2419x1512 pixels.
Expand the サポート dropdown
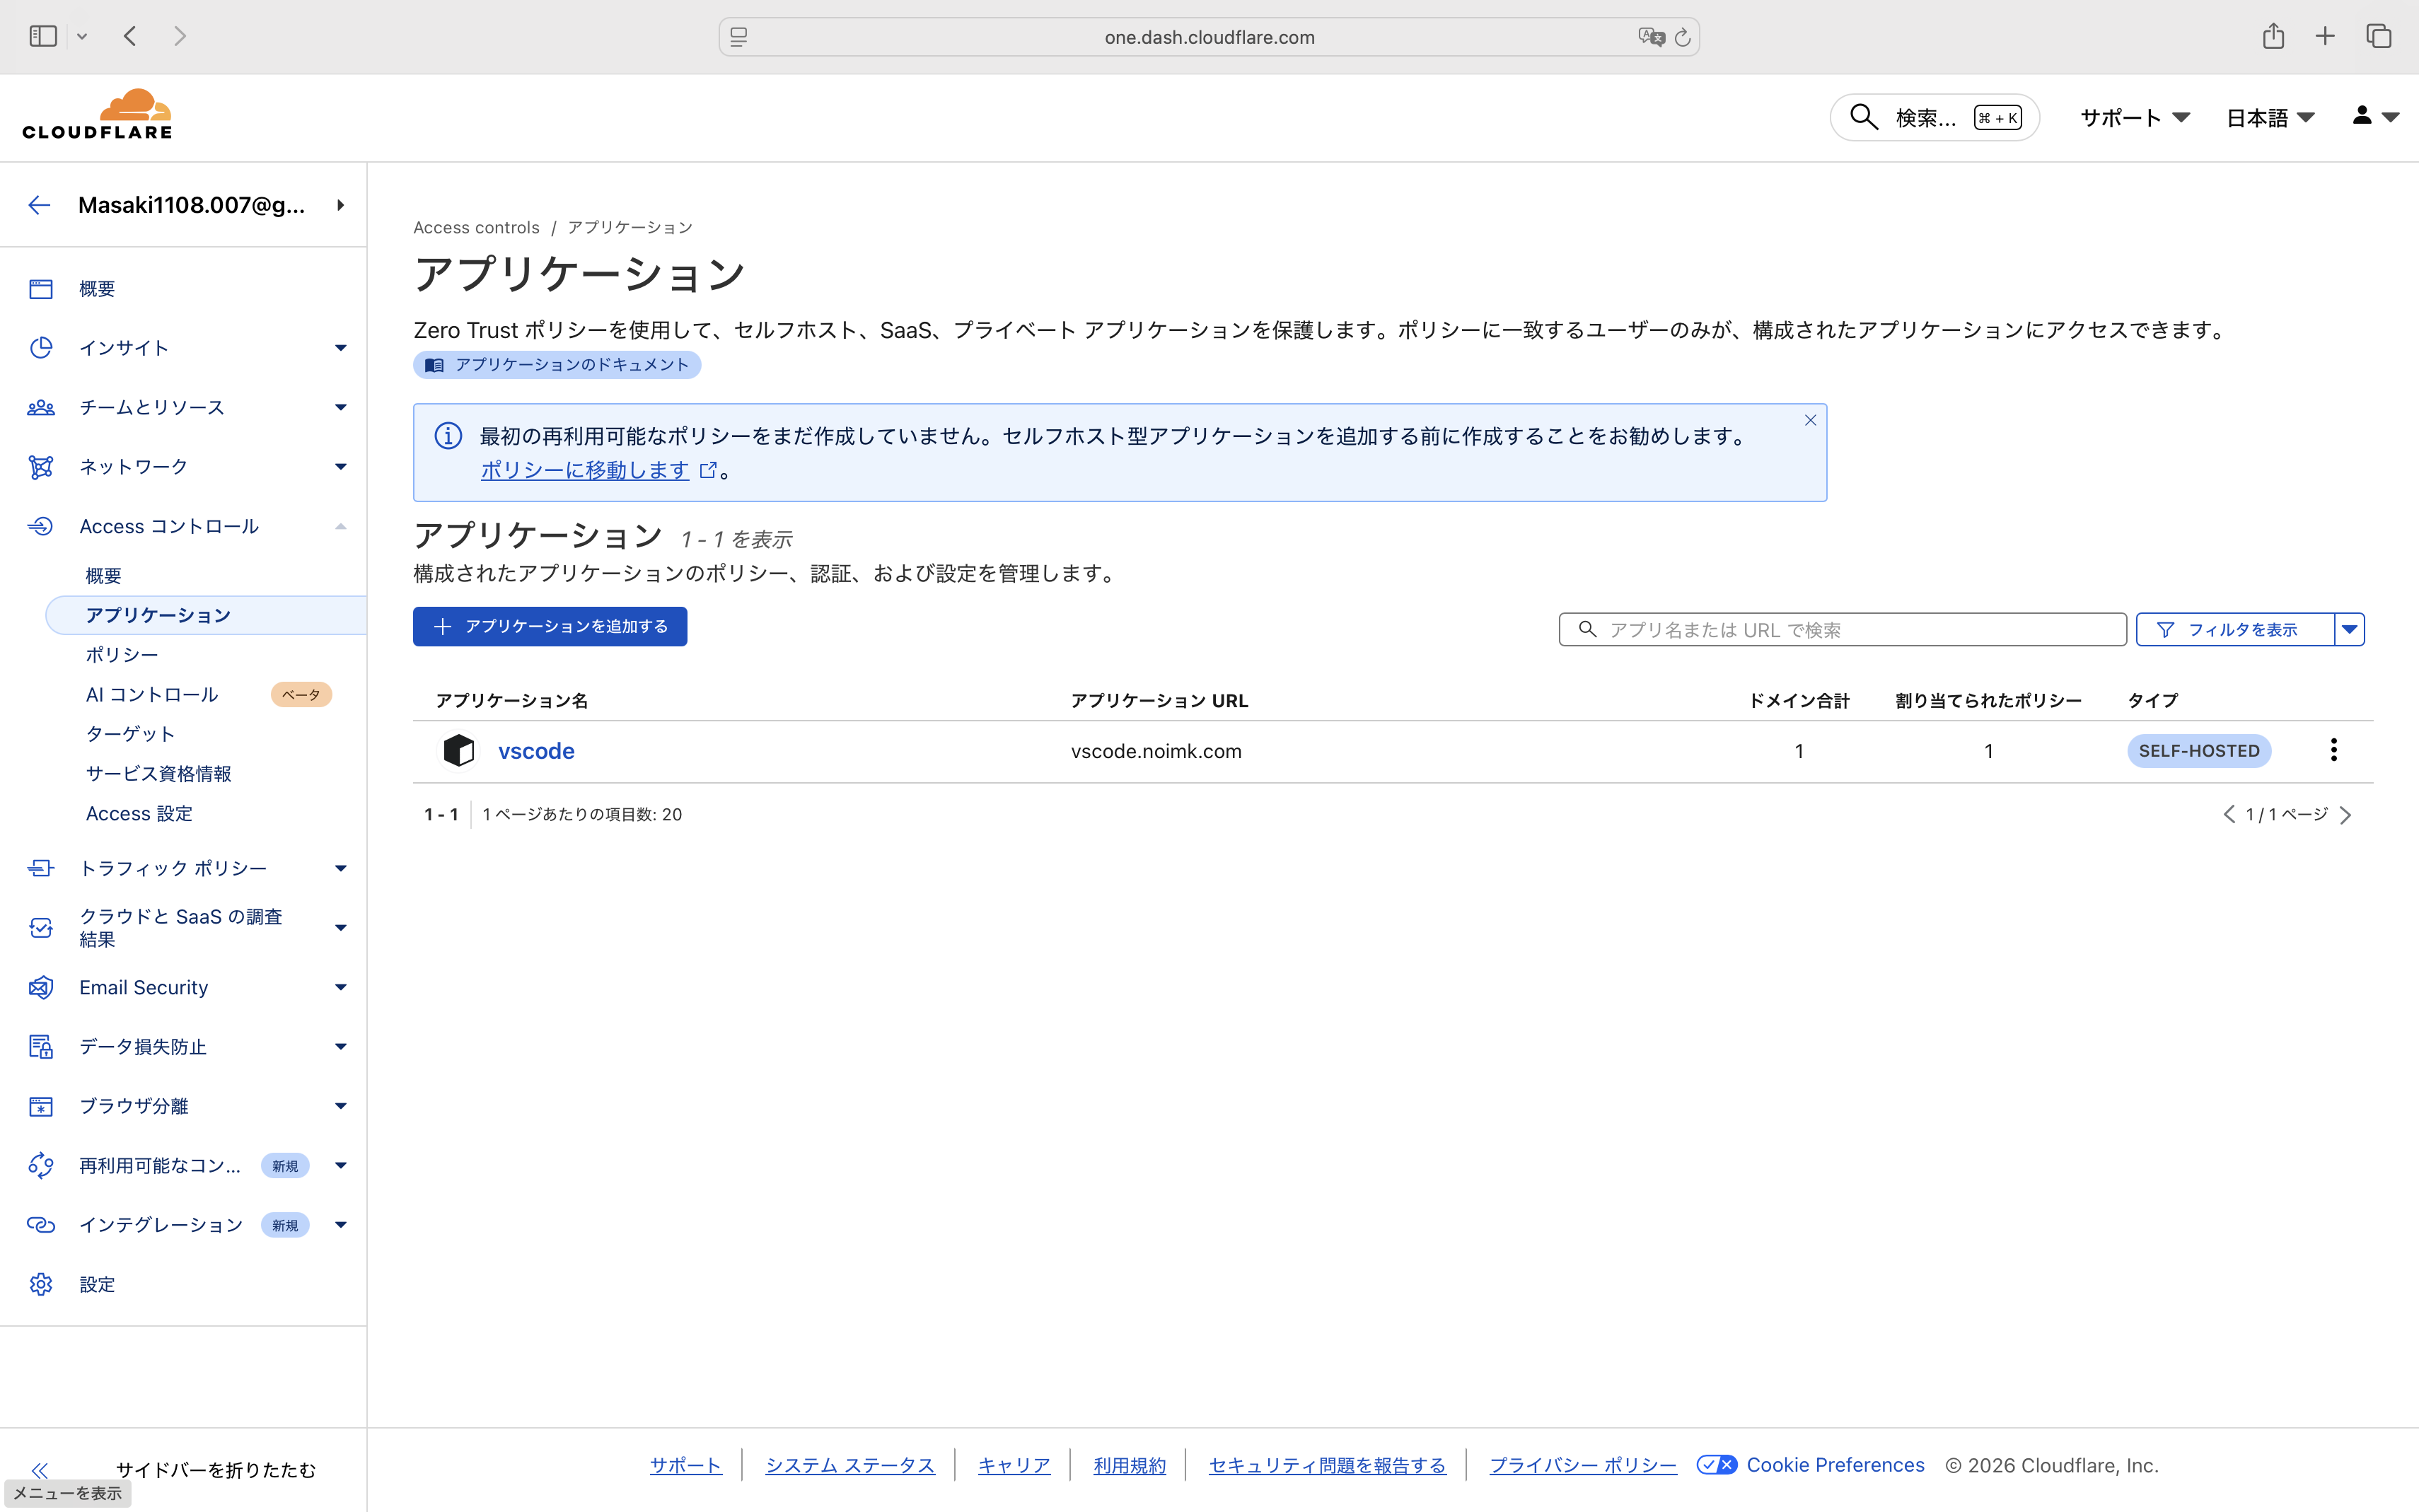pyautogui.click(x=2133, y=117)
